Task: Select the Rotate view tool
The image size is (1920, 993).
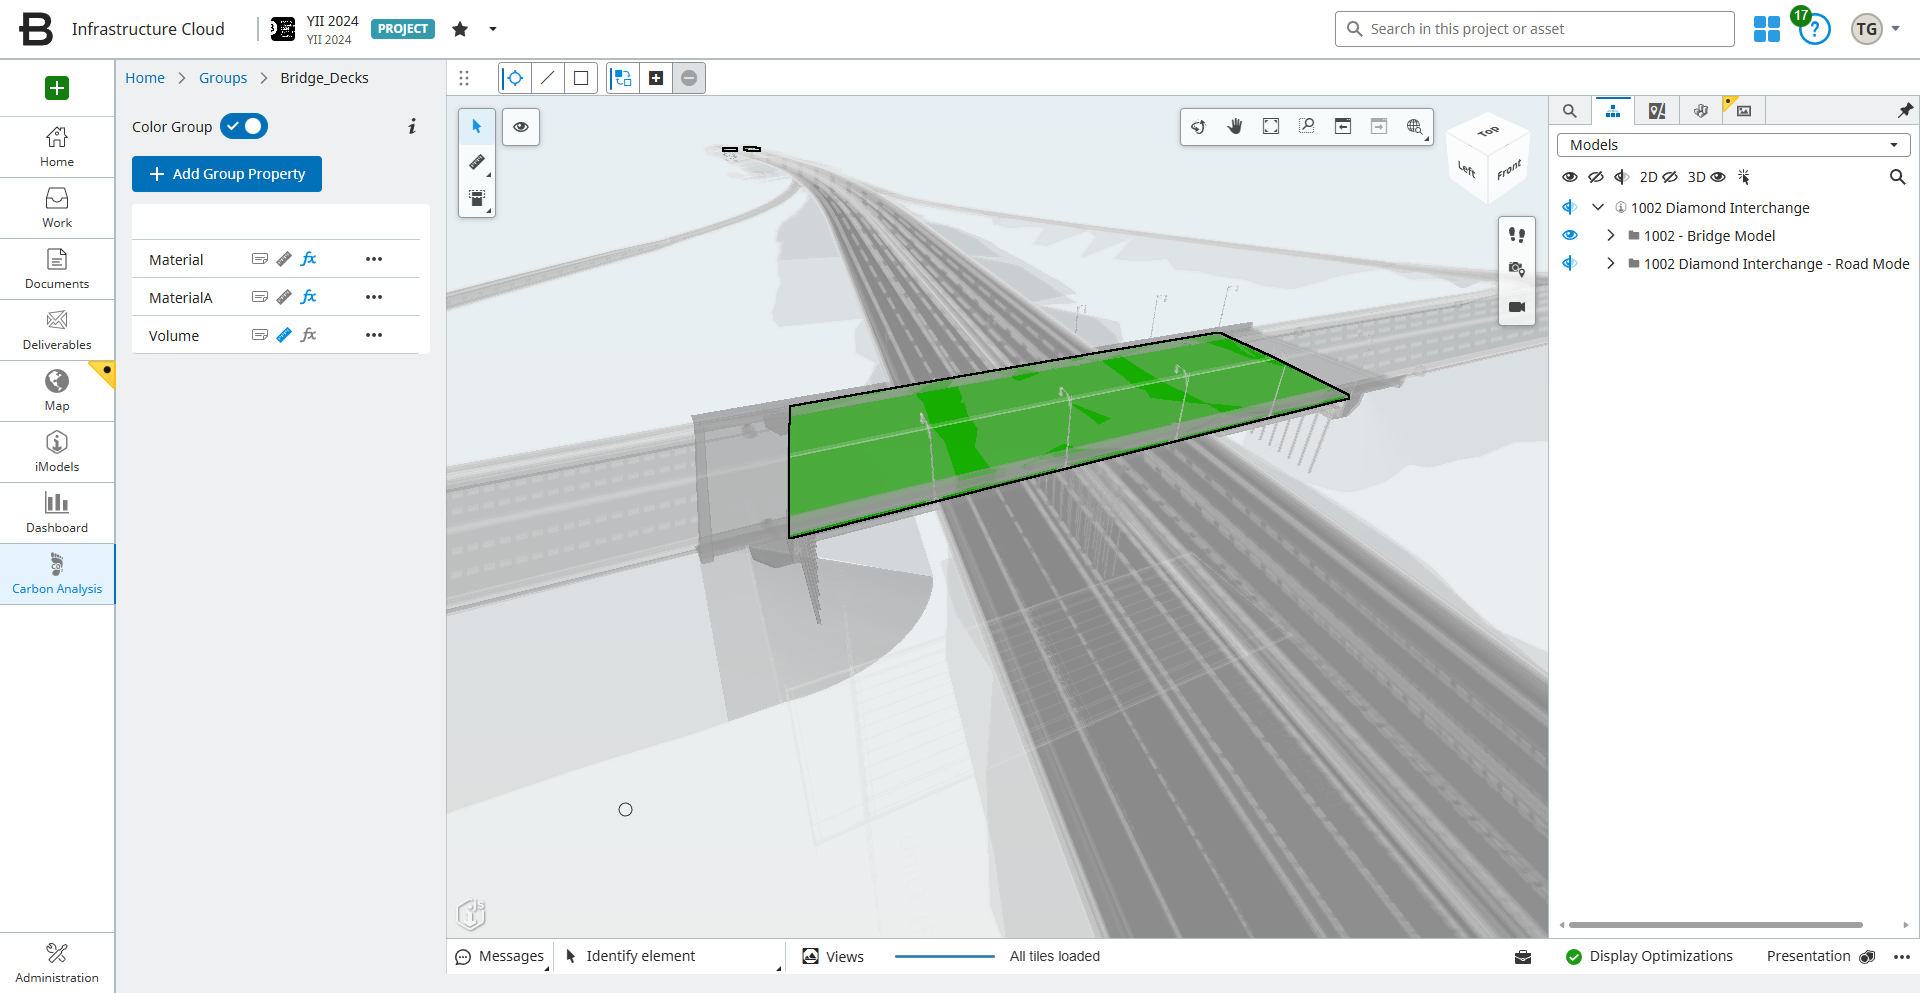Action: point(1198,126)
